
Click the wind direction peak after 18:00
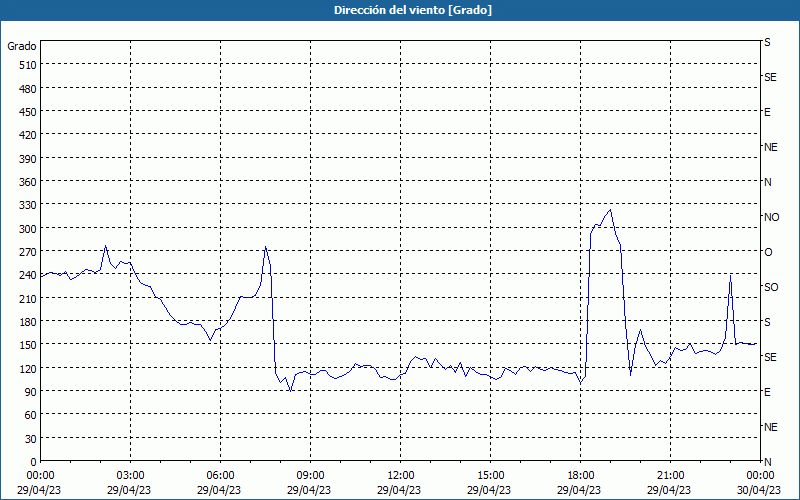[x=610, y=210]
